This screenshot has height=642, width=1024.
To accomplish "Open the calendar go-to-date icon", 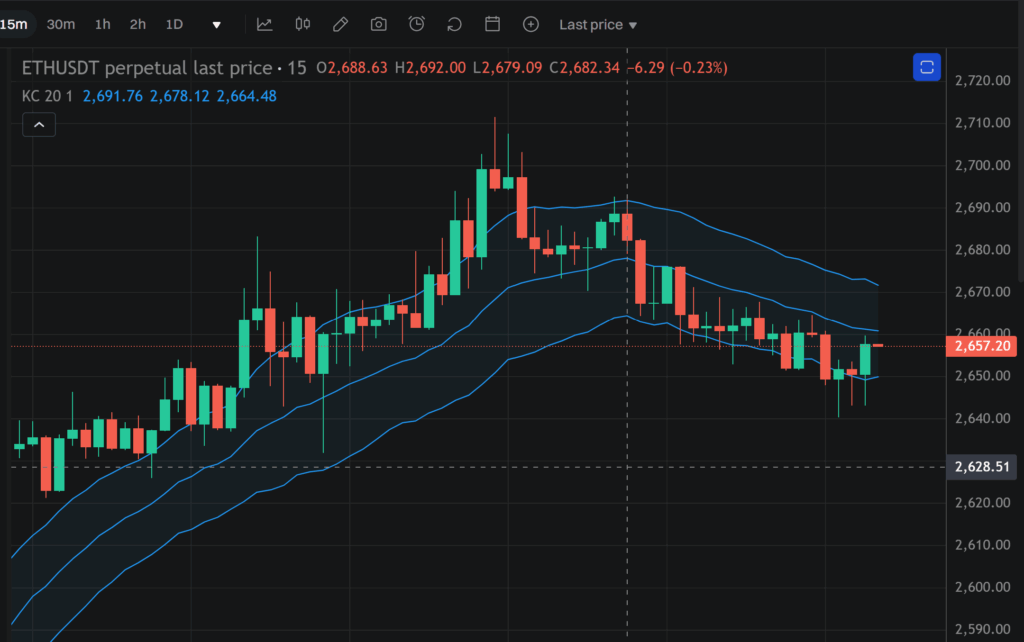I will click(492, 24).
